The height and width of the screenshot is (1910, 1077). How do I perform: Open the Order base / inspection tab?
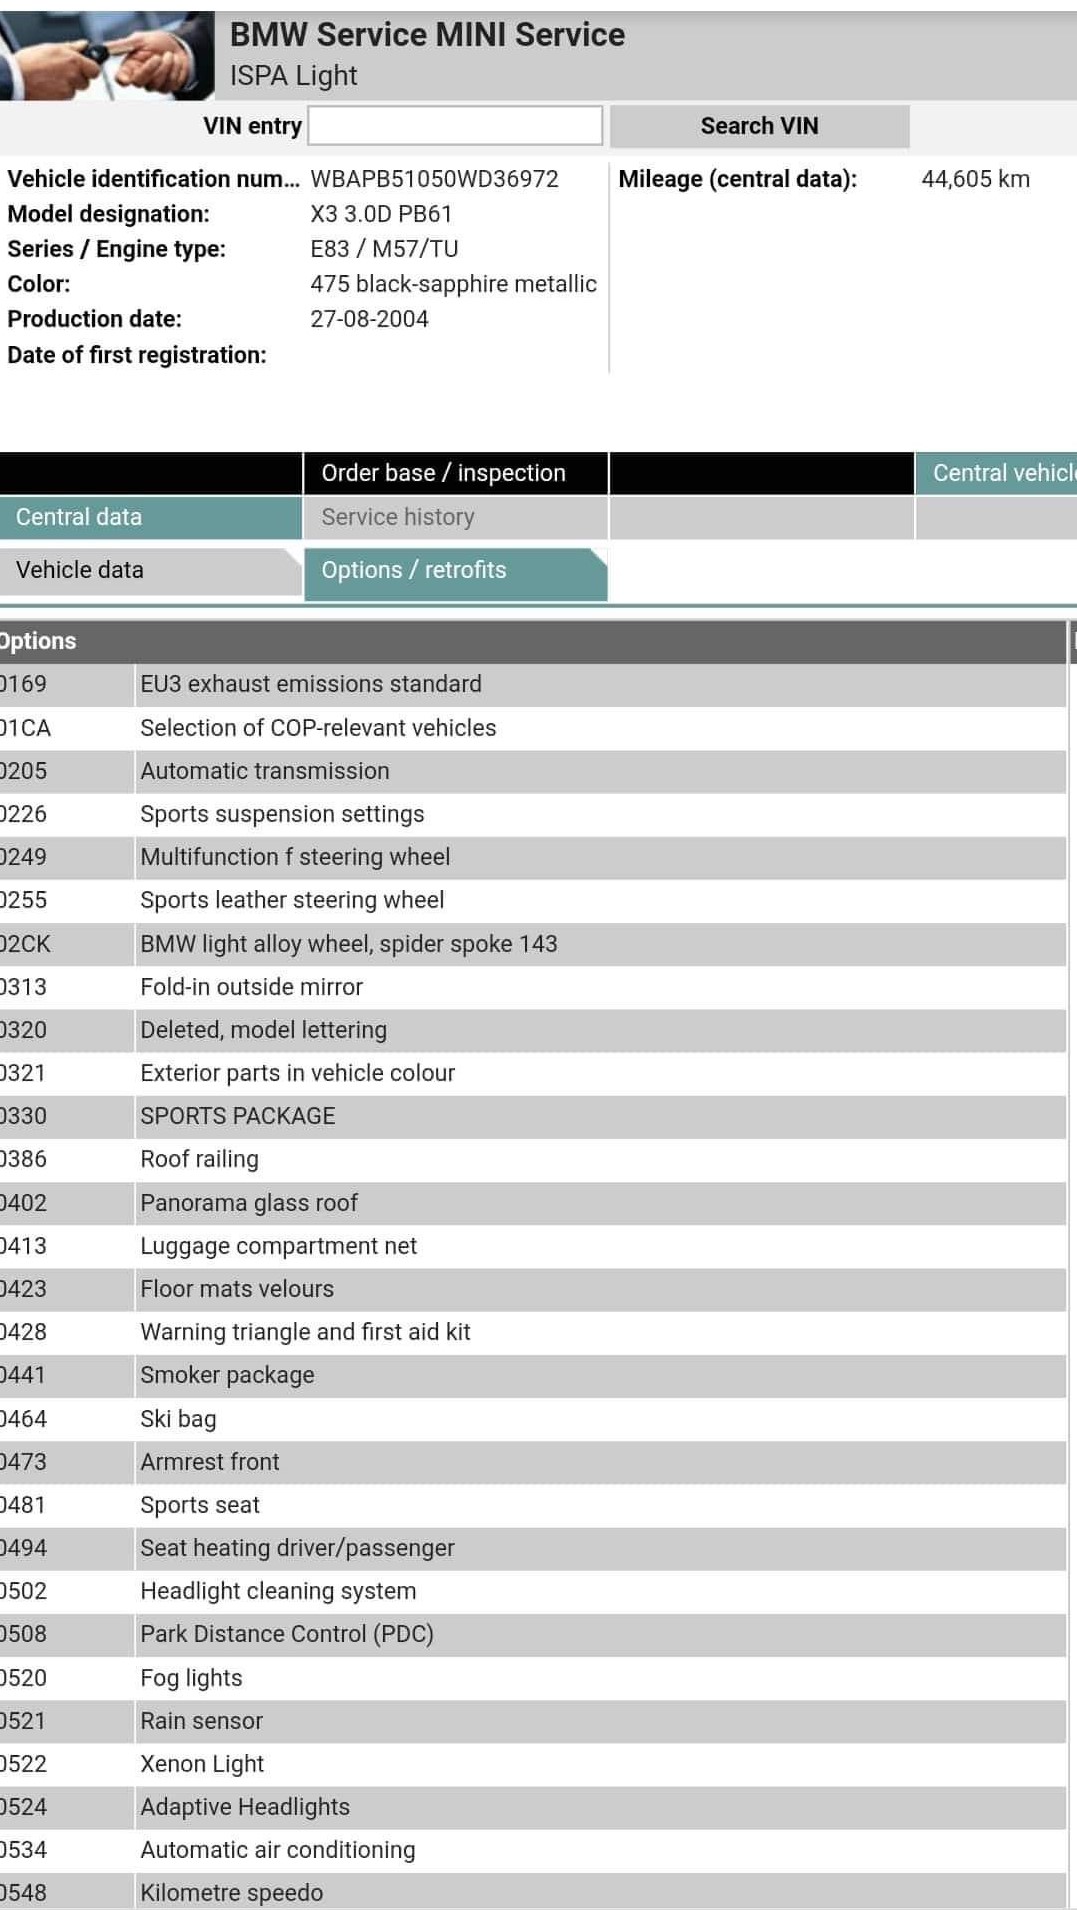[456, 473]
